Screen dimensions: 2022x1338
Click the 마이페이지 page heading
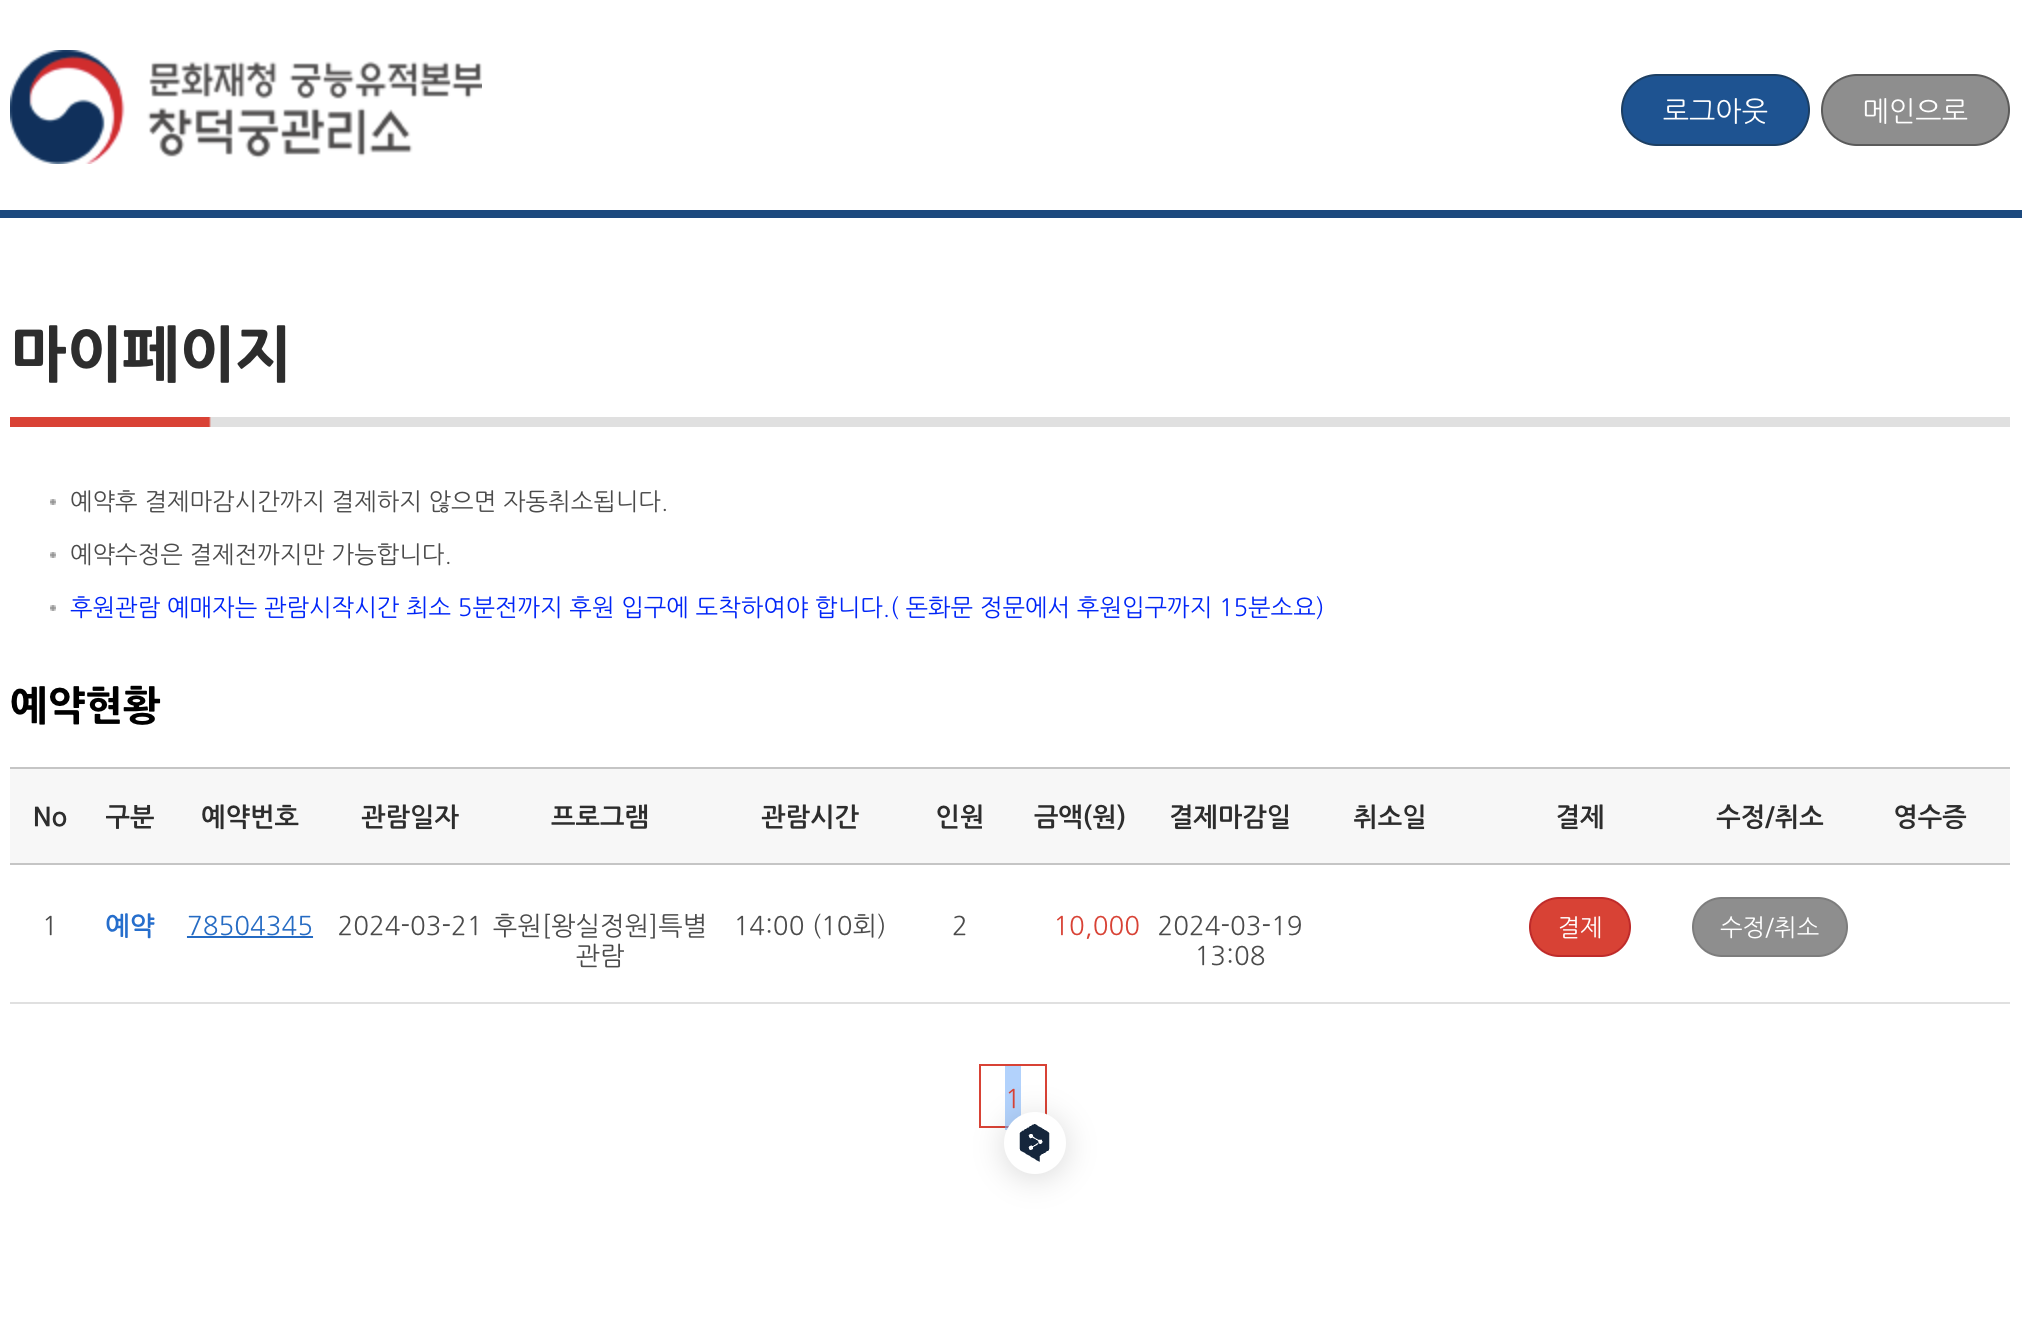click(150, 353)
